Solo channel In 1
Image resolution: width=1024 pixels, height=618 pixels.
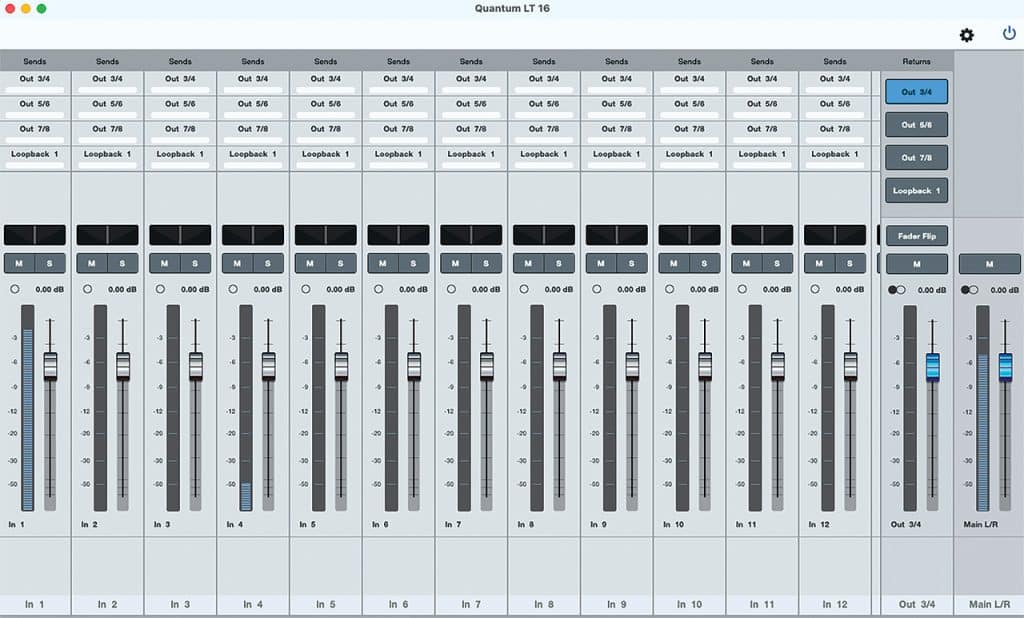(50, 263)
